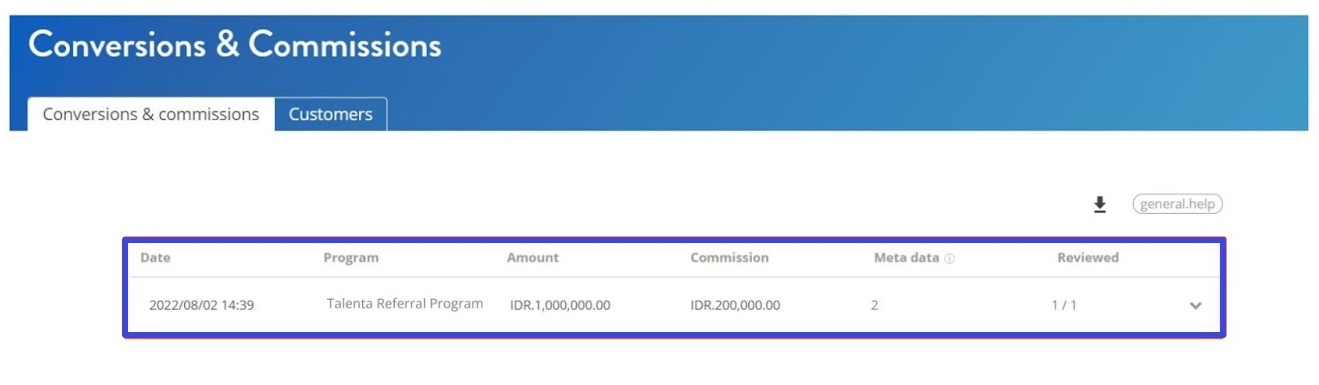Select the 2022/08/02 14:39 date cell
This screenshot has width=1319, height=385.
(201, 305)
